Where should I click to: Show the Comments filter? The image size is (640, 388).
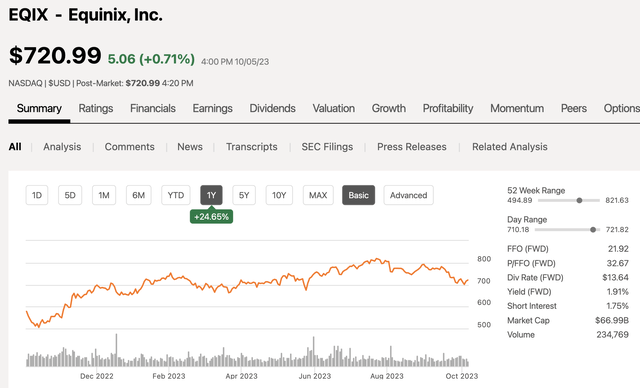pos(129,147)
